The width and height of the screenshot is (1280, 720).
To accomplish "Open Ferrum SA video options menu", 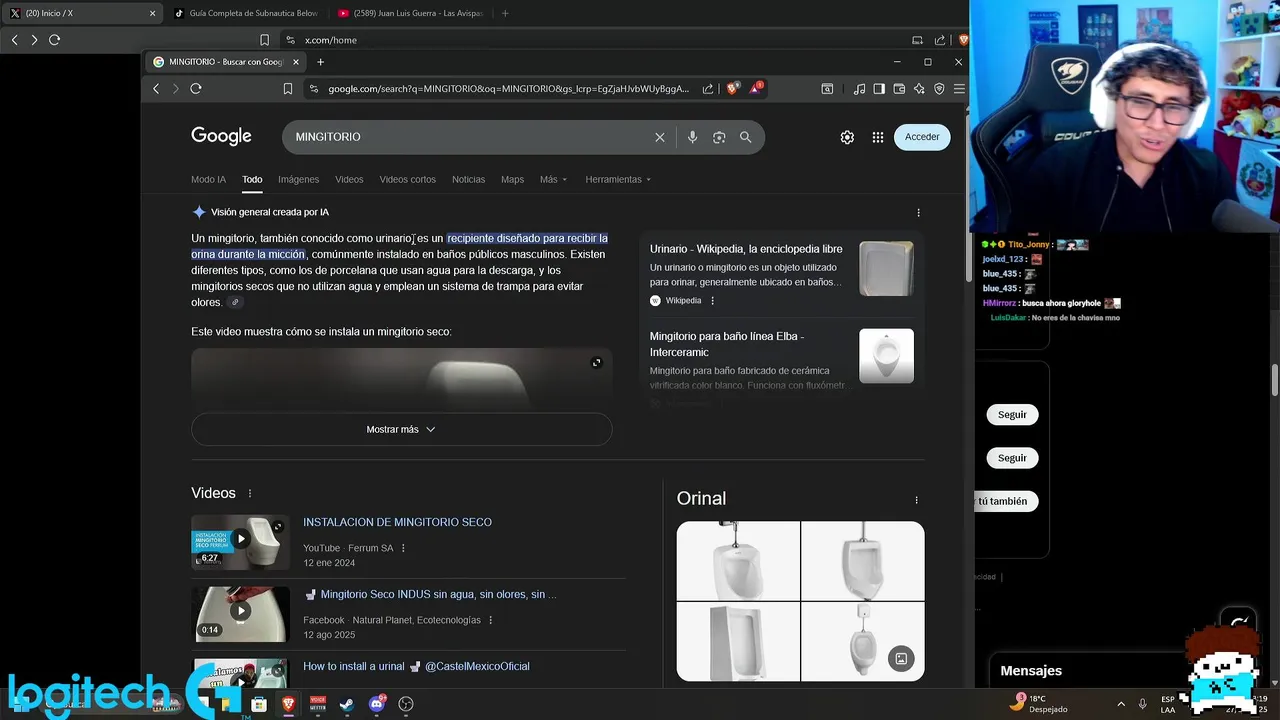I will [x=403, y=548].
